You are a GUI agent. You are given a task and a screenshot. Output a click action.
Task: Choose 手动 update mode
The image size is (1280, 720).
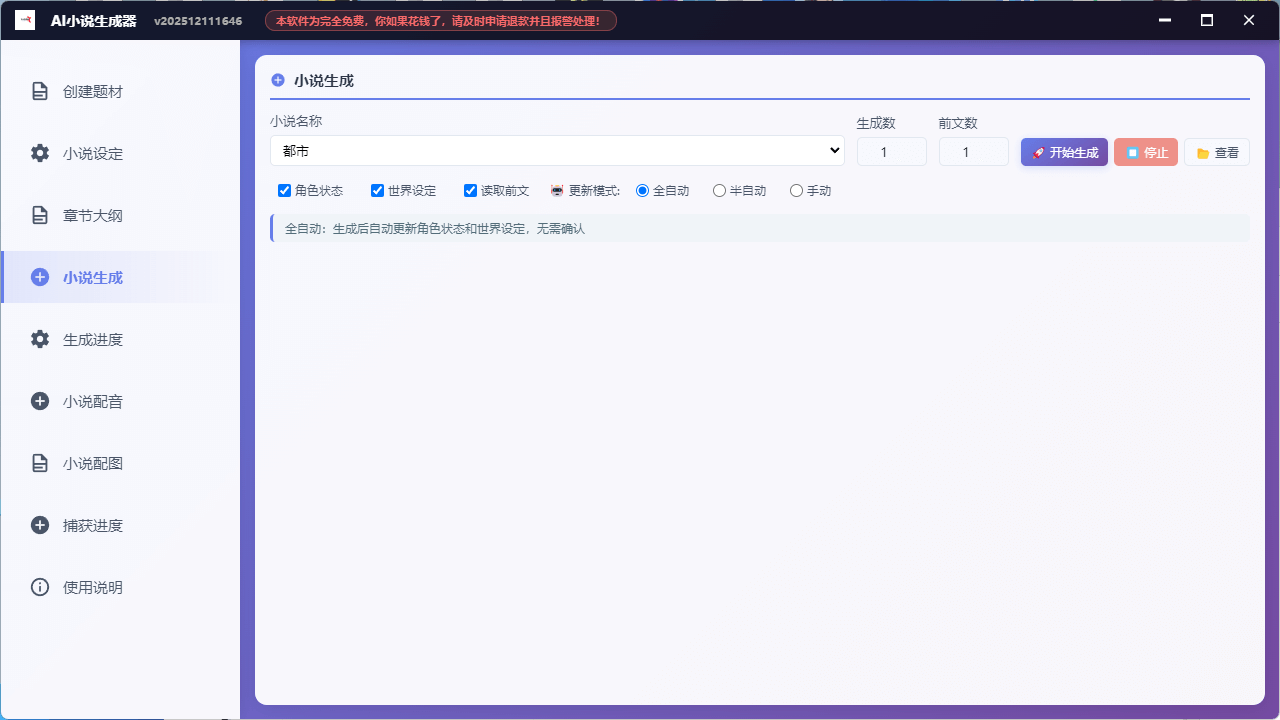795,190
